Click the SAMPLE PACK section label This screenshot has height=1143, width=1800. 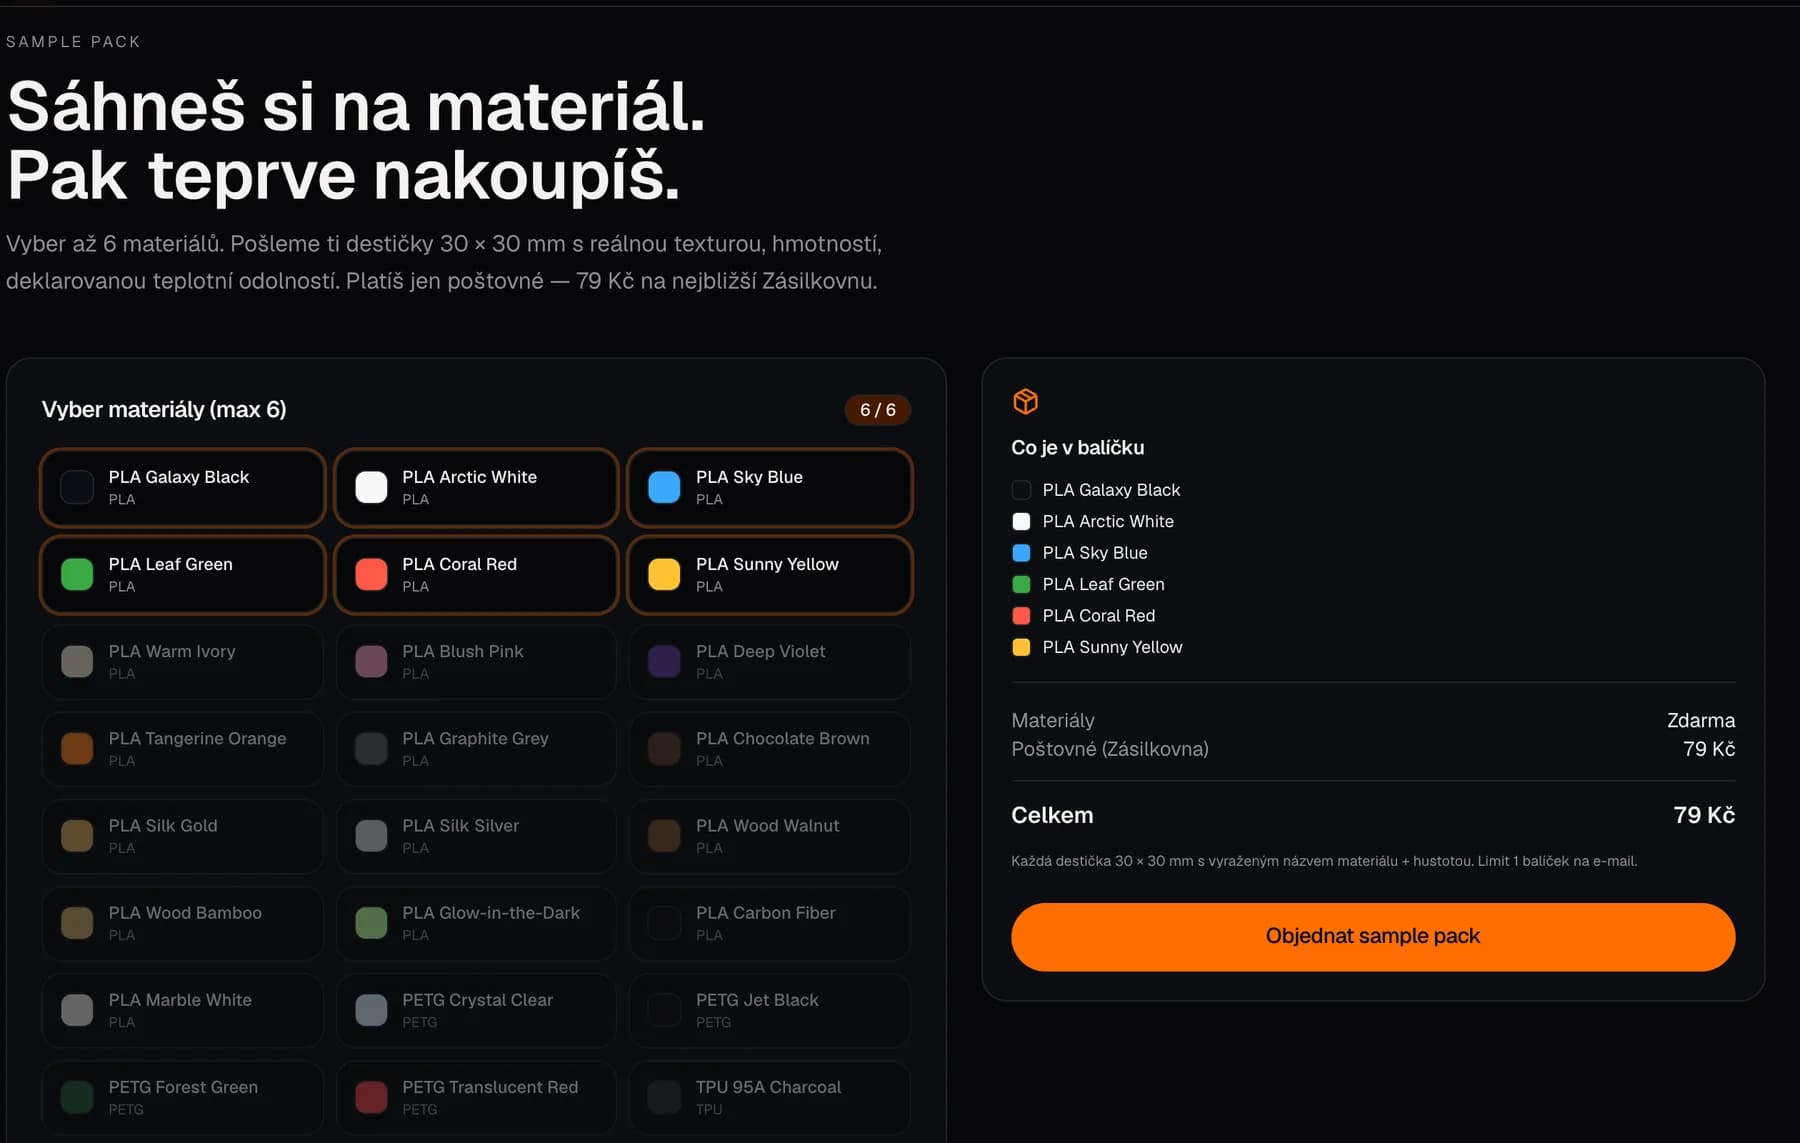73,42
